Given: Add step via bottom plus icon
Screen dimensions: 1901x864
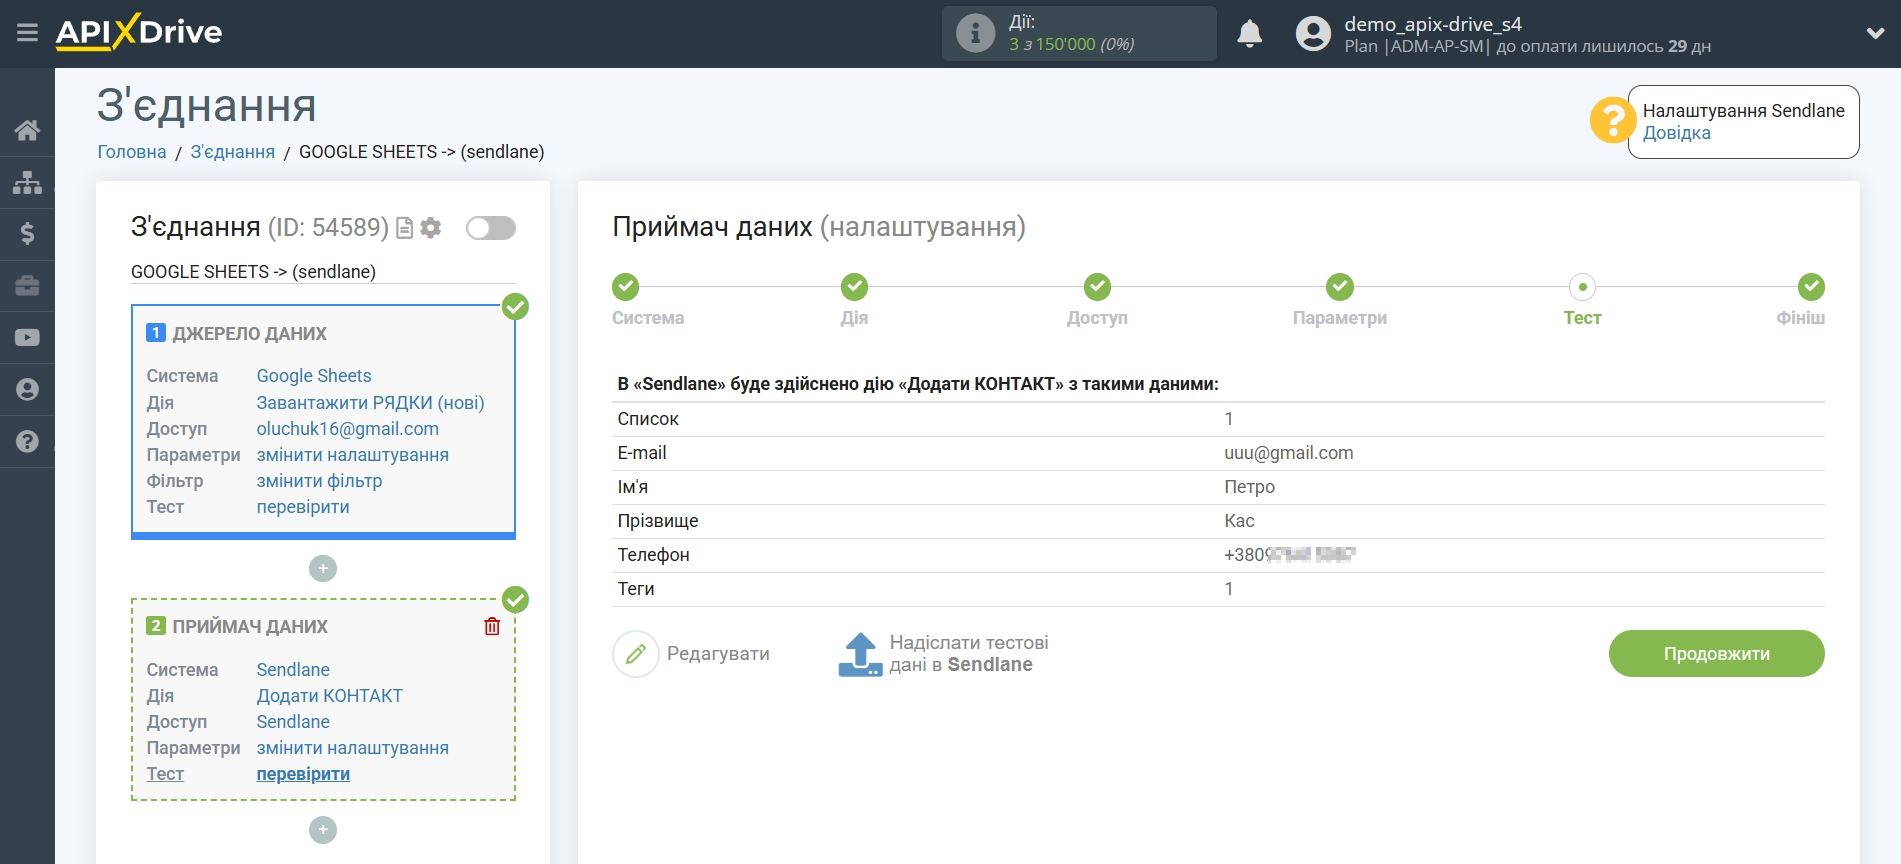Looking at the screenshot, I should click(x=323, y=830).
